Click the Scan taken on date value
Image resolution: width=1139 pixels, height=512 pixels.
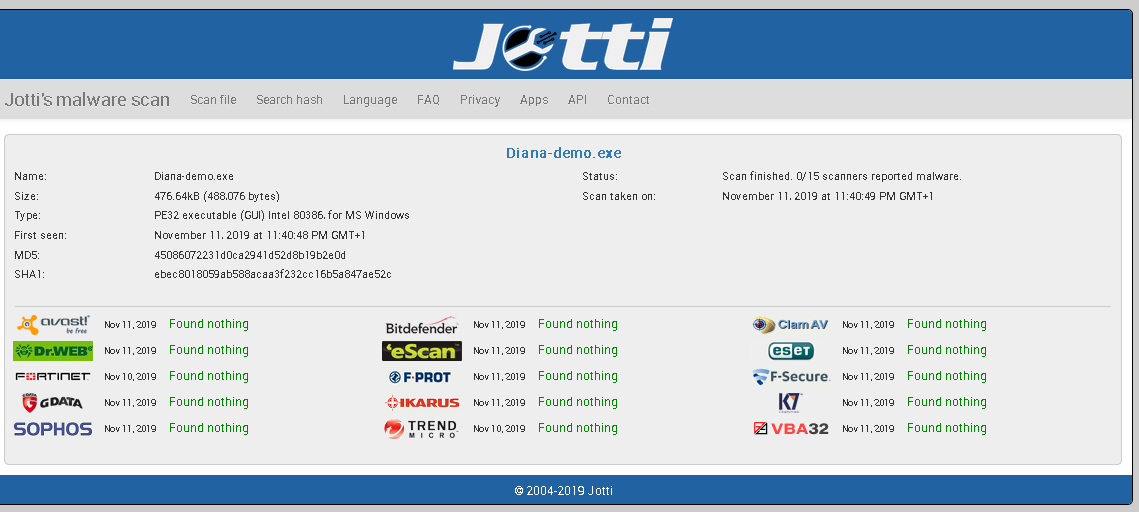tap(828, 196)
